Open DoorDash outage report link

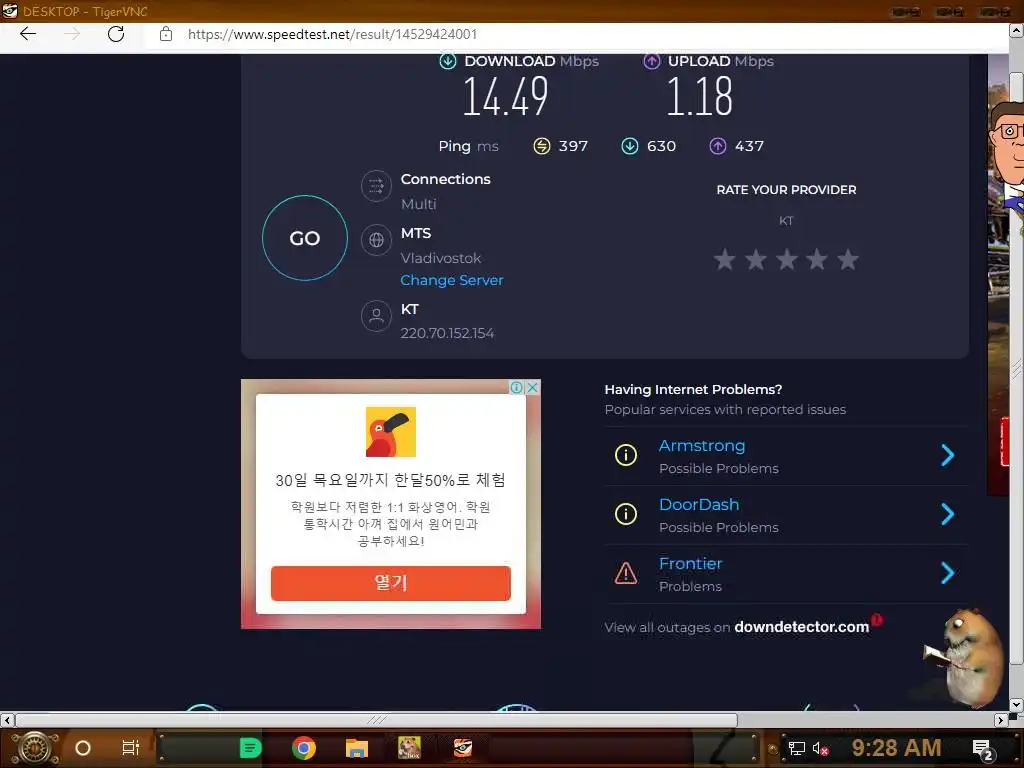[x=699, y=505]
